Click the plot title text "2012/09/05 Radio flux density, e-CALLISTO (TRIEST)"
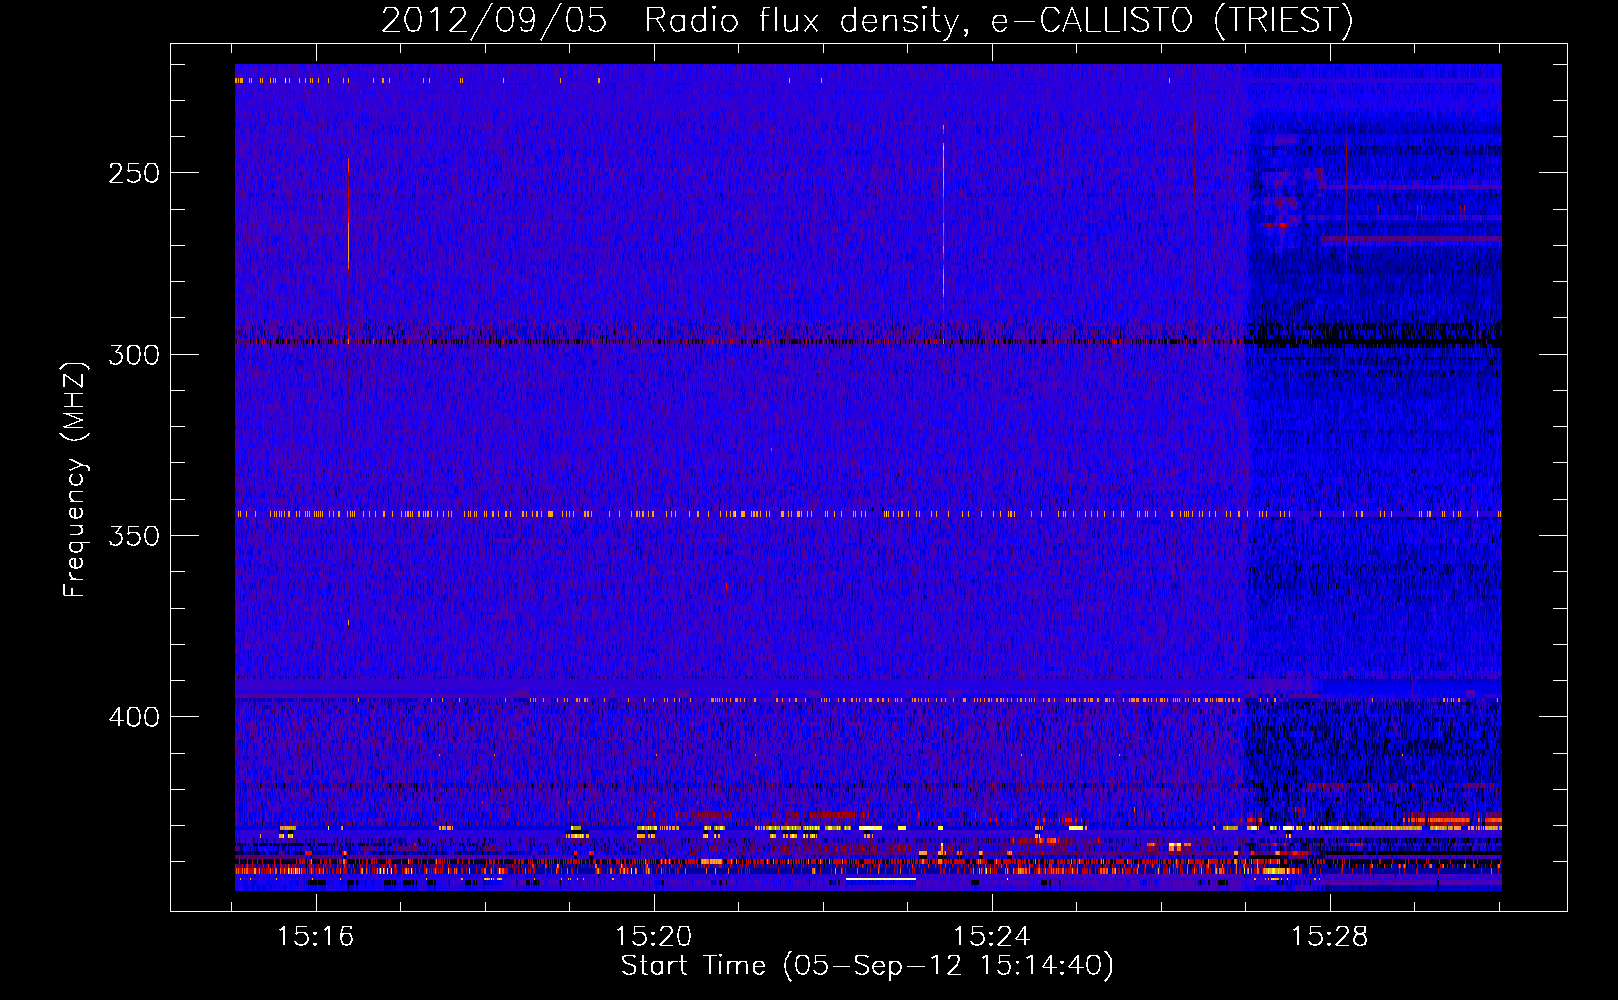The height and width of the screenshot is (1000, 1618). [x=867, y=20]
